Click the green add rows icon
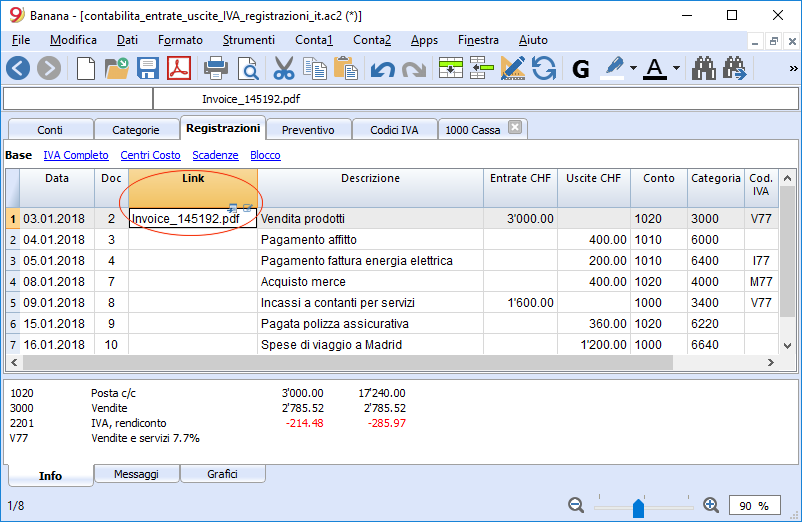The height and width of the screenshot is (522, 802). [451, 68]
